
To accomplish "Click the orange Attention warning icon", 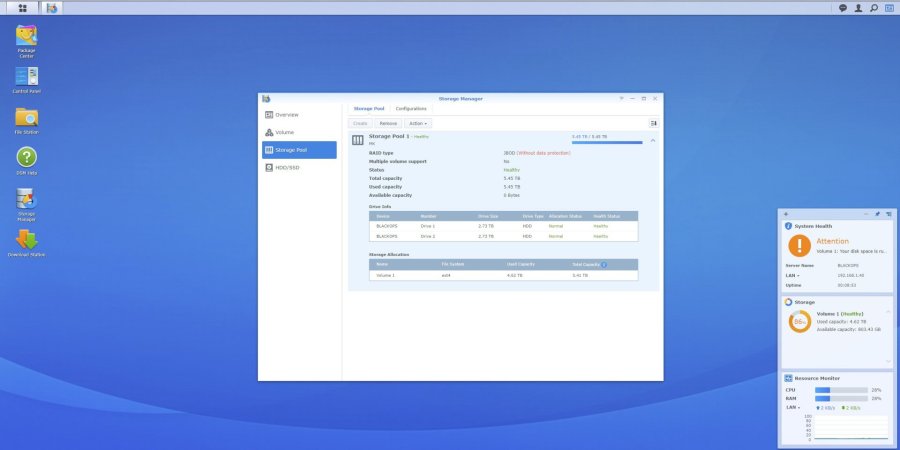I will [x=800, y=246].
